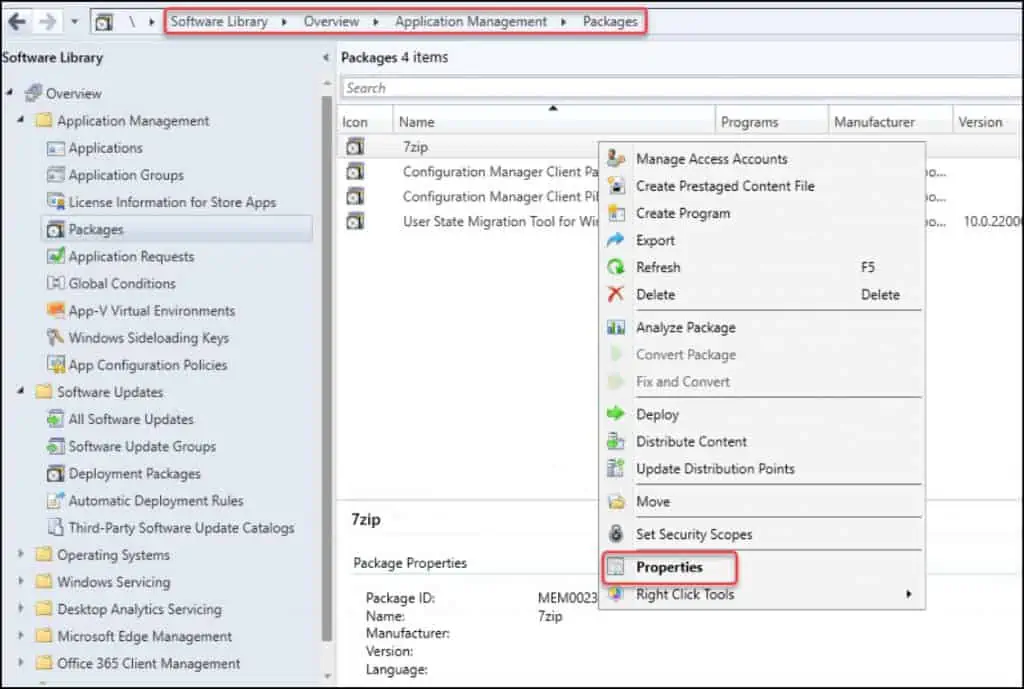Click the Deployment Packages icon
Viewport: 1024px width, 689px height.
point(56,473)
